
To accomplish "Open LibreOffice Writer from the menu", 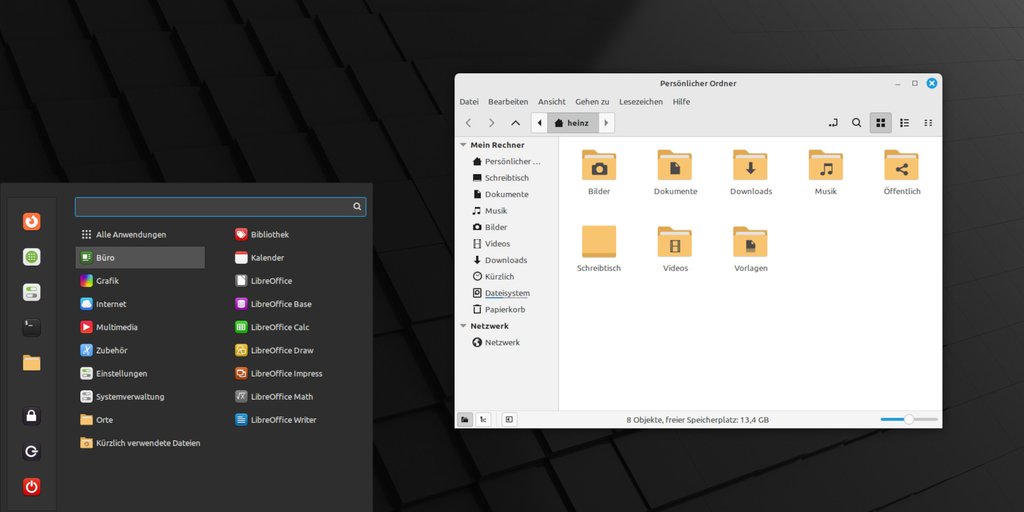I will pos(283,420).
